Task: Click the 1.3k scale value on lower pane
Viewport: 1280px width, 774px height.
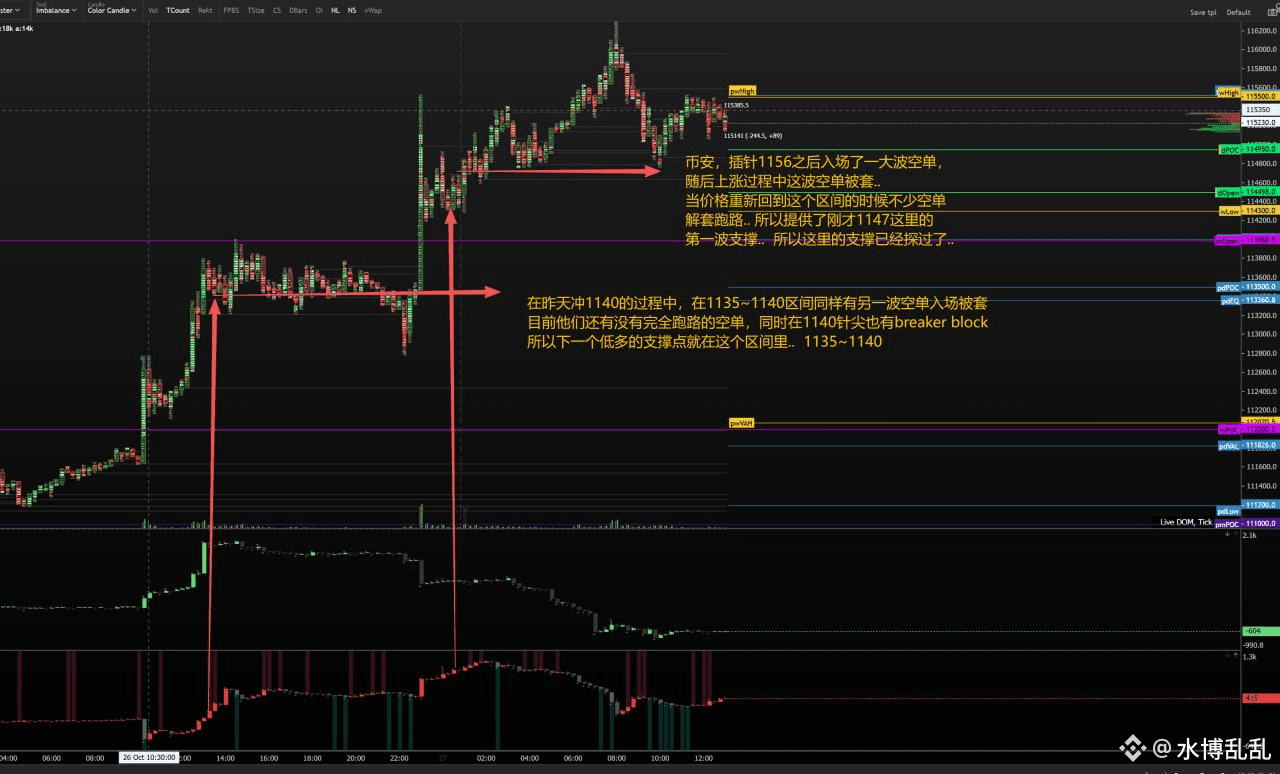Action: (x=1250, y=656)
